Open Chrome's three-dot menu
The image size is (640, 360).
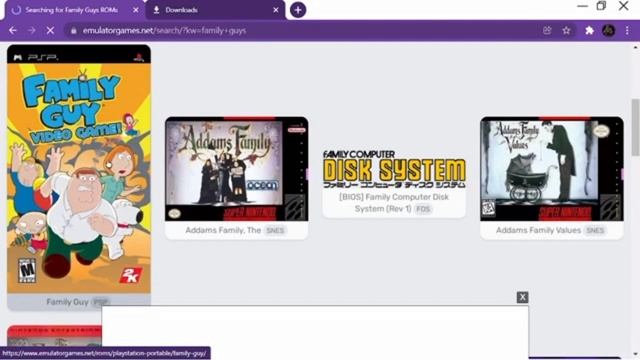pyautogui.click(x=627, y=31)
